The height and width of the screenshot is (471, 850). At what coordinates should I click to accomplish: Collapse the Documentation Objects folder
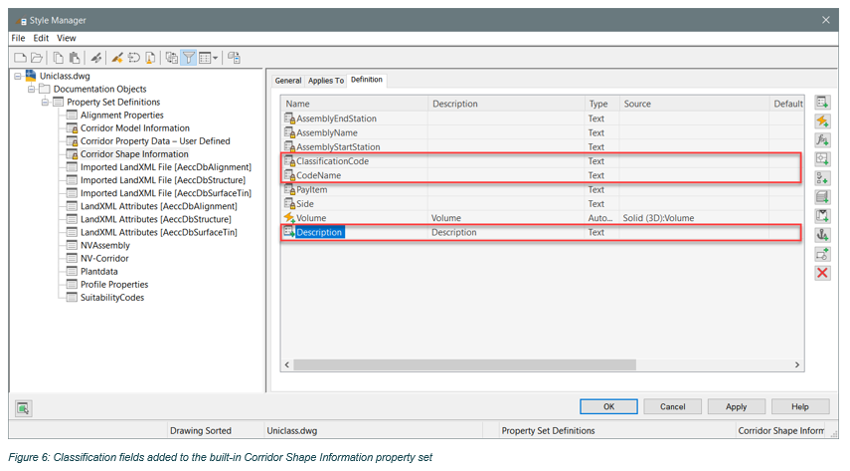31,89
